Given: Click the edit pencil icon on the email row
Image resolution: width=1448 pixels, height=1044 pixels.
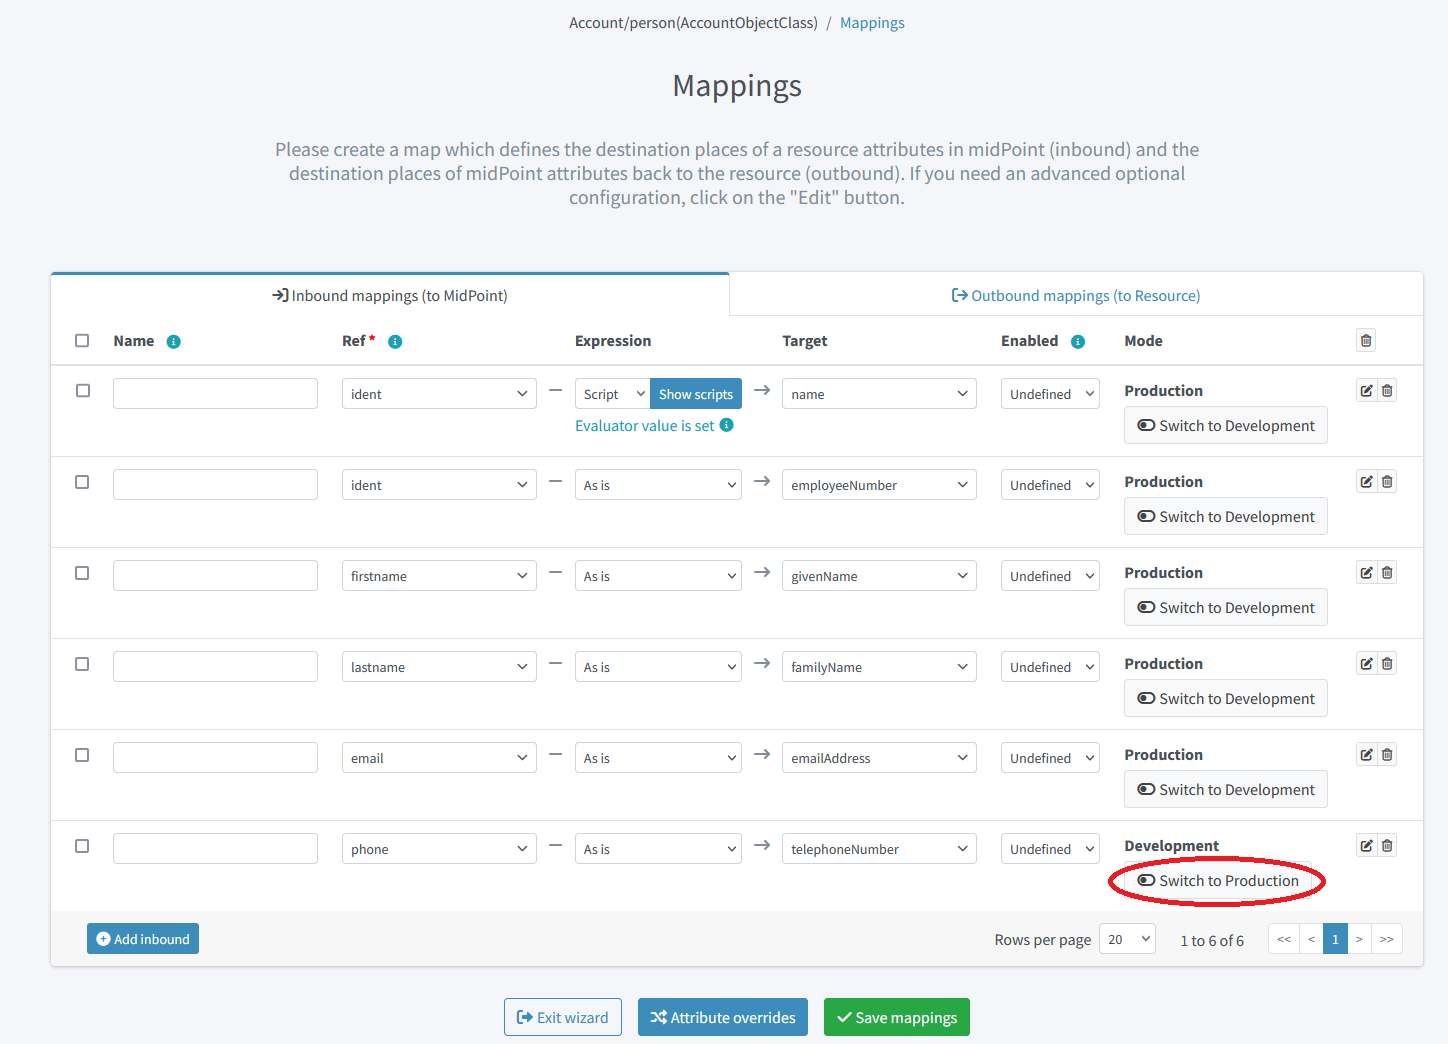Looking at the screenshot, I should click(1366, 754).
